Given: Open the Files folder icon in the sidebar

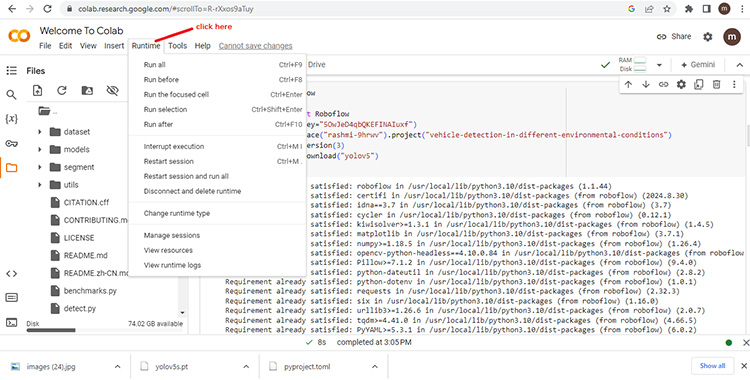Looking at the screenshot, I should click(11, 168).
